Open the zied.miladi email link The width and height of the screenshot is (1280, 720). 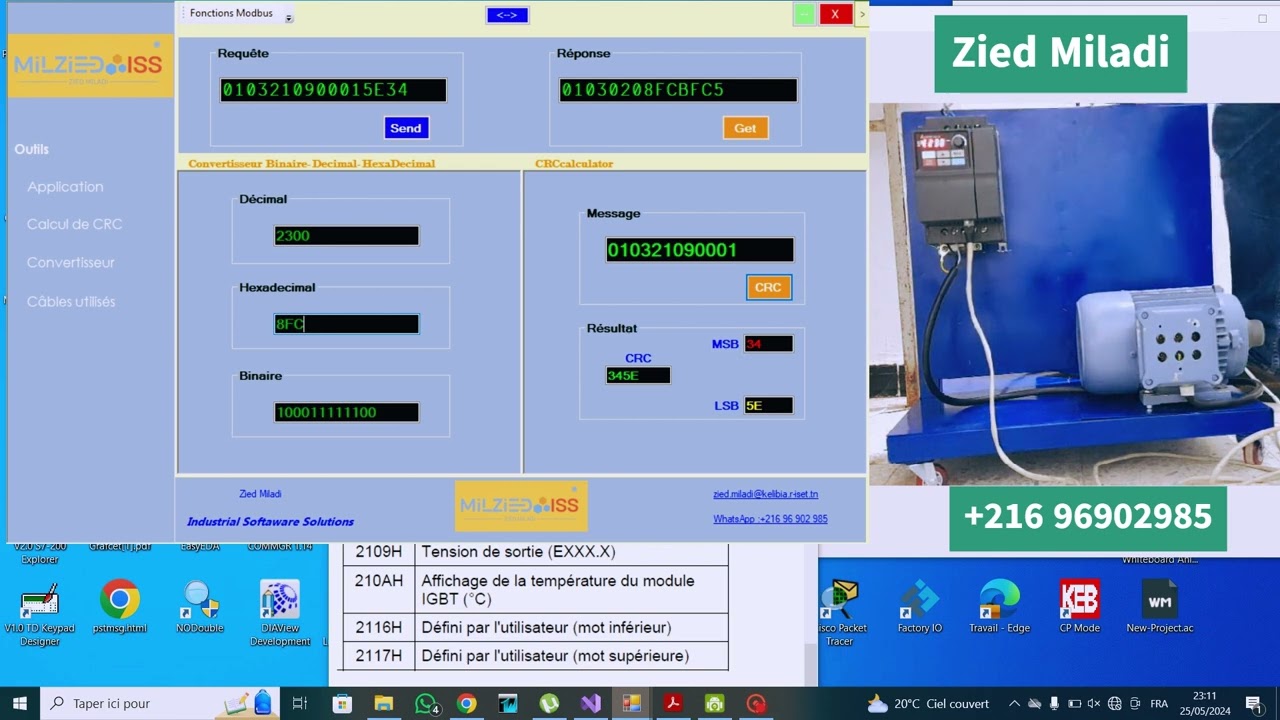pos(765,494)
